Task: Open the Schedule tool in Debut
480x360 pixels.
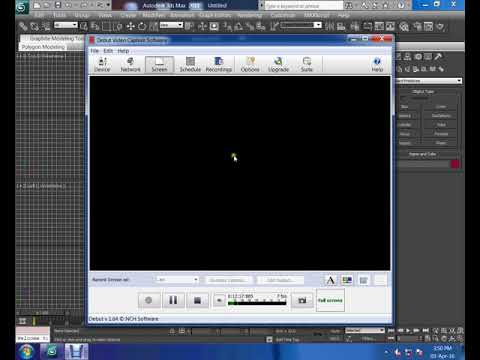Action: pos(190,65)
